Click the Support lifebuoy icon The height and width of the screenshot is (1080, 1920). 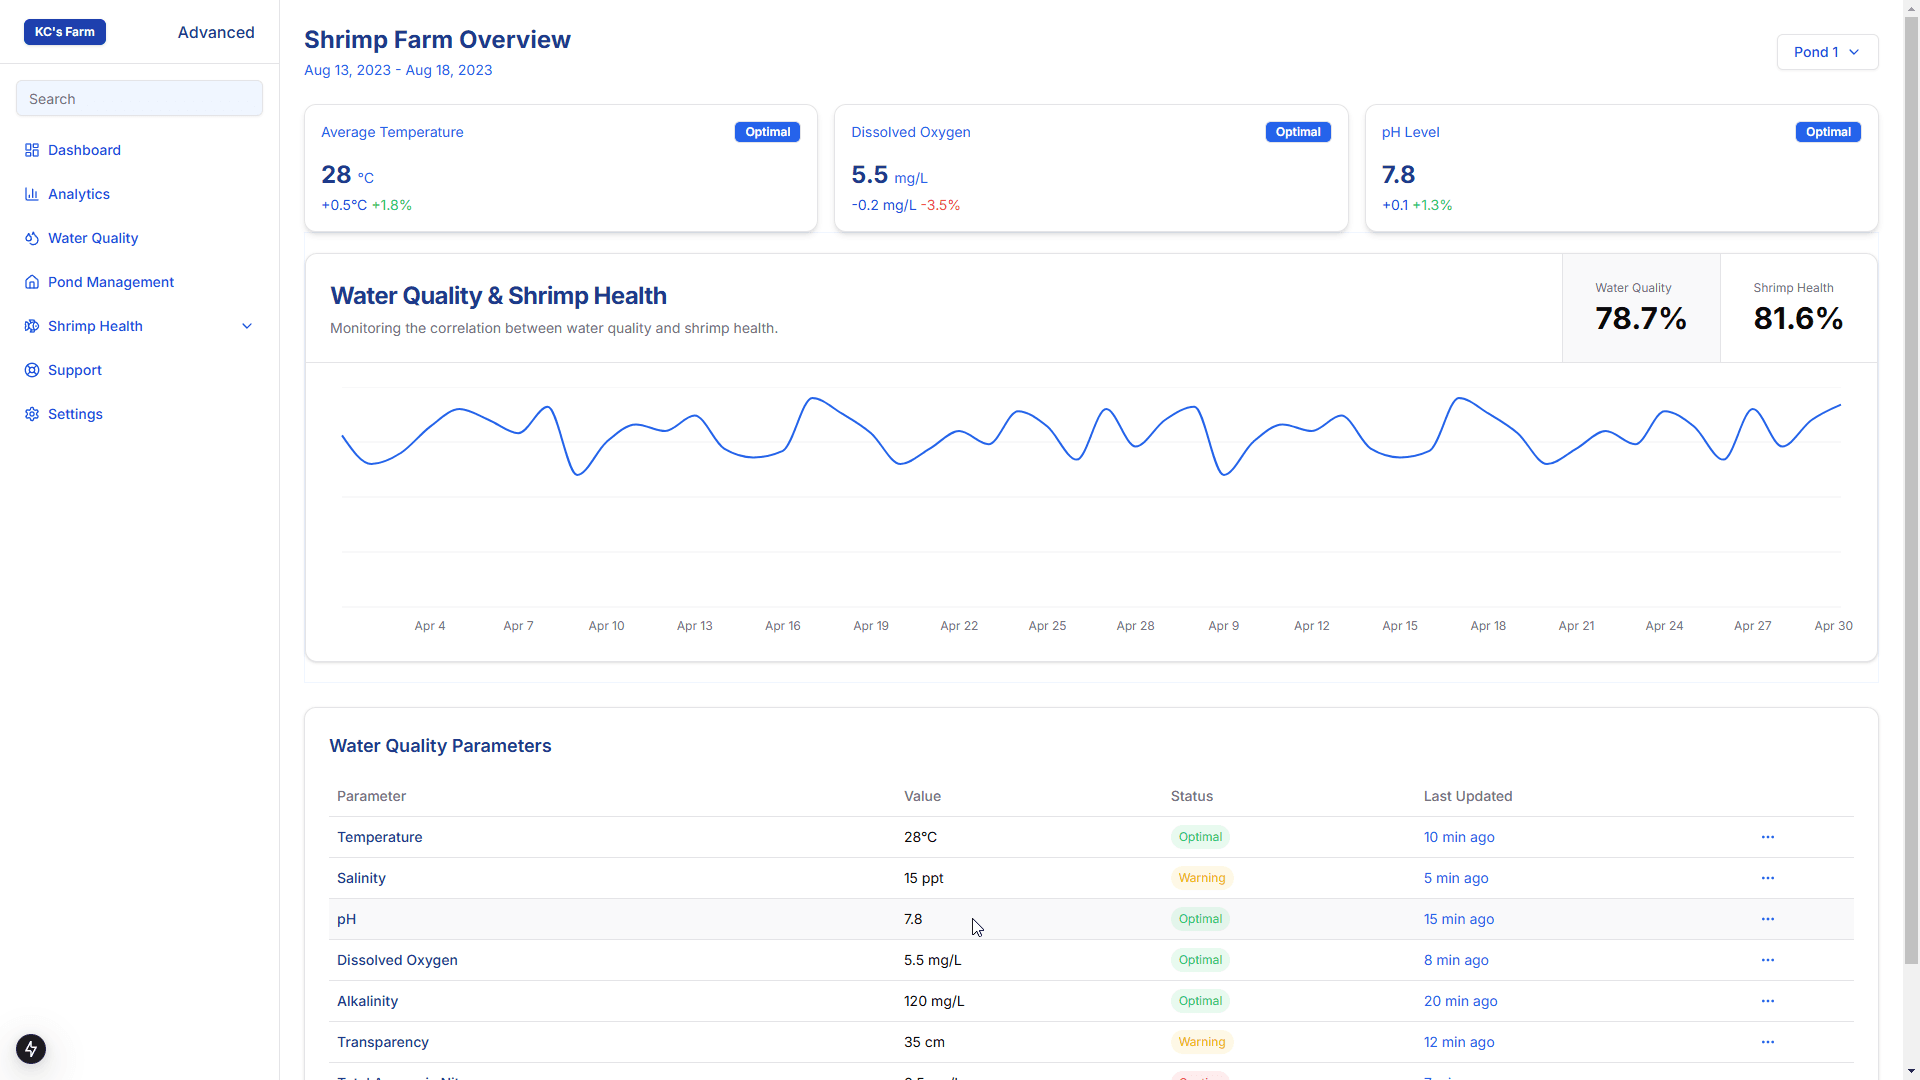tap(32, 370)
